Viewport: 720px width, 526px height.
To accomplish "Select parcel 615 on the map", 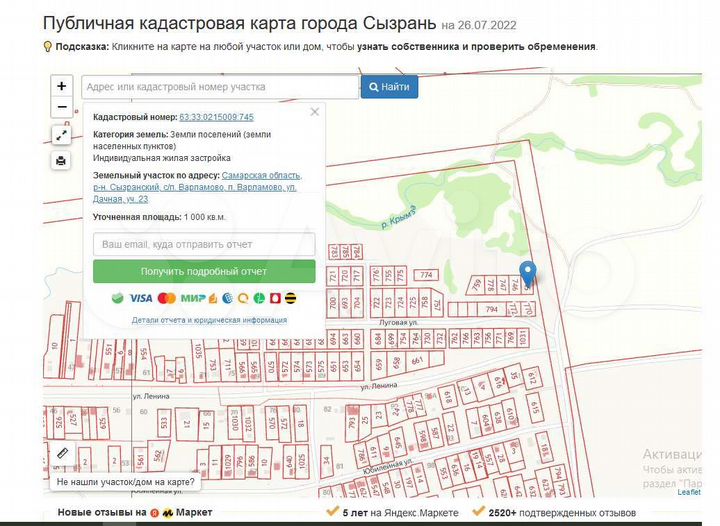I will coord(534,407).
